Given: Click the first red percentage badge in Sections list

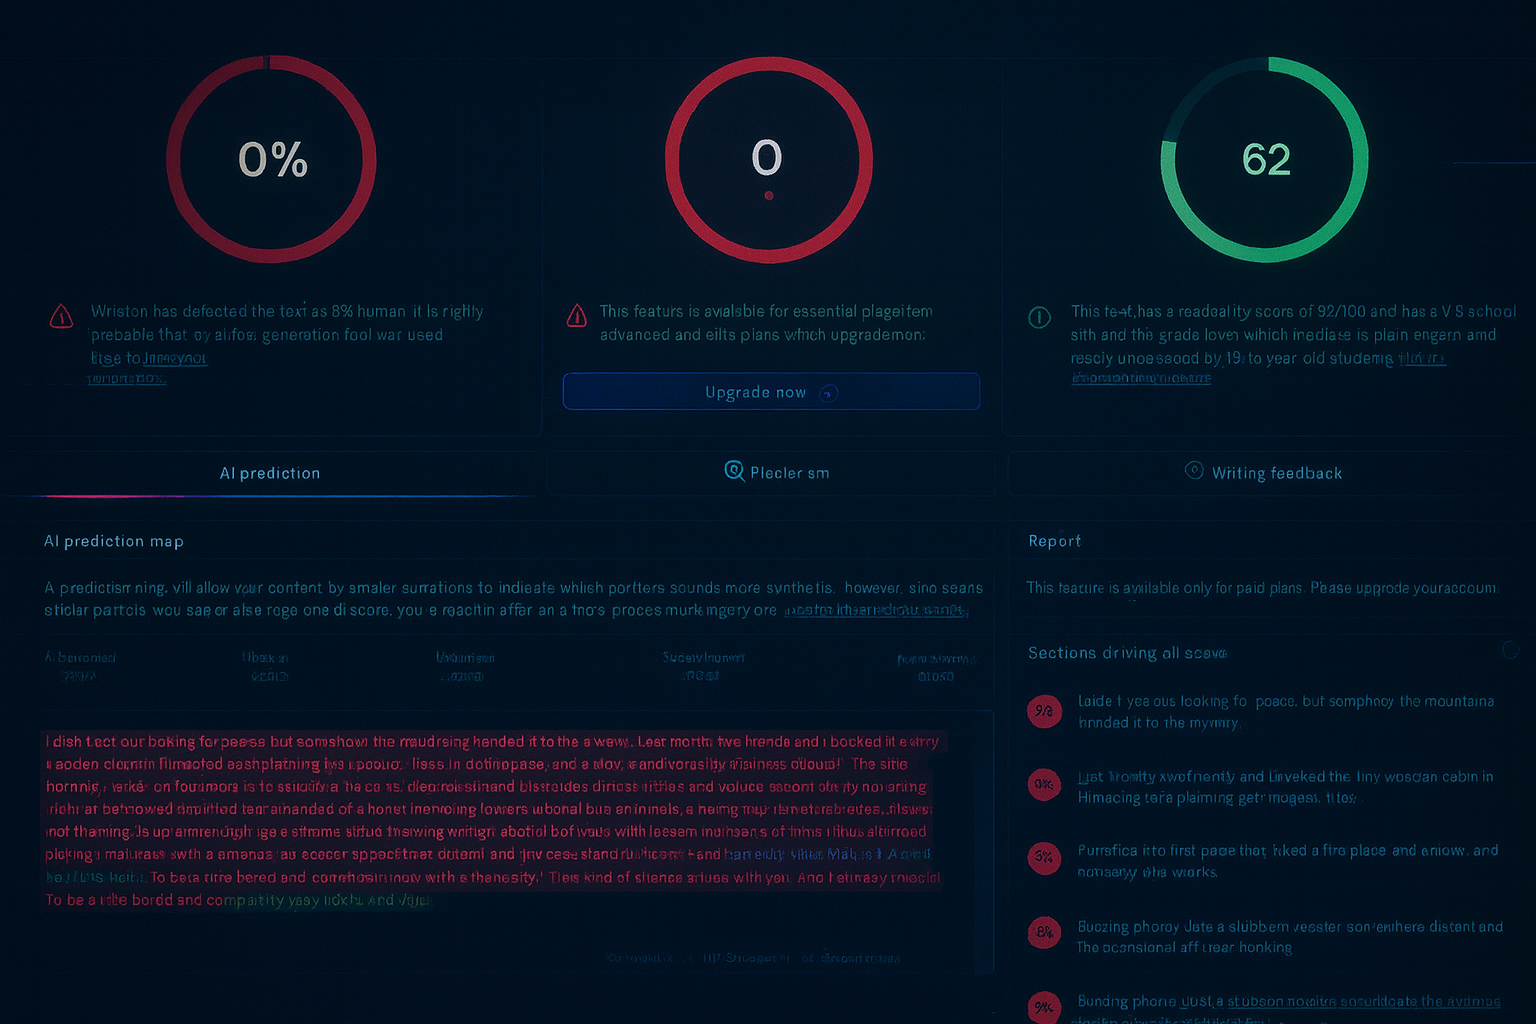Looking at the screenshot, I should pos(1044,711).
